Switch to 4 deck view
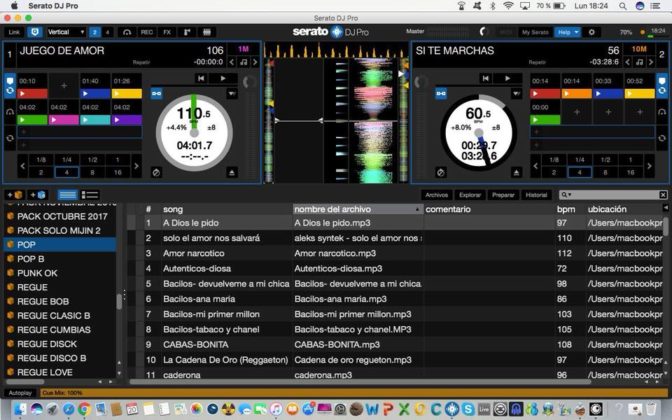This screenshot has width=672, height=420. 107,32
